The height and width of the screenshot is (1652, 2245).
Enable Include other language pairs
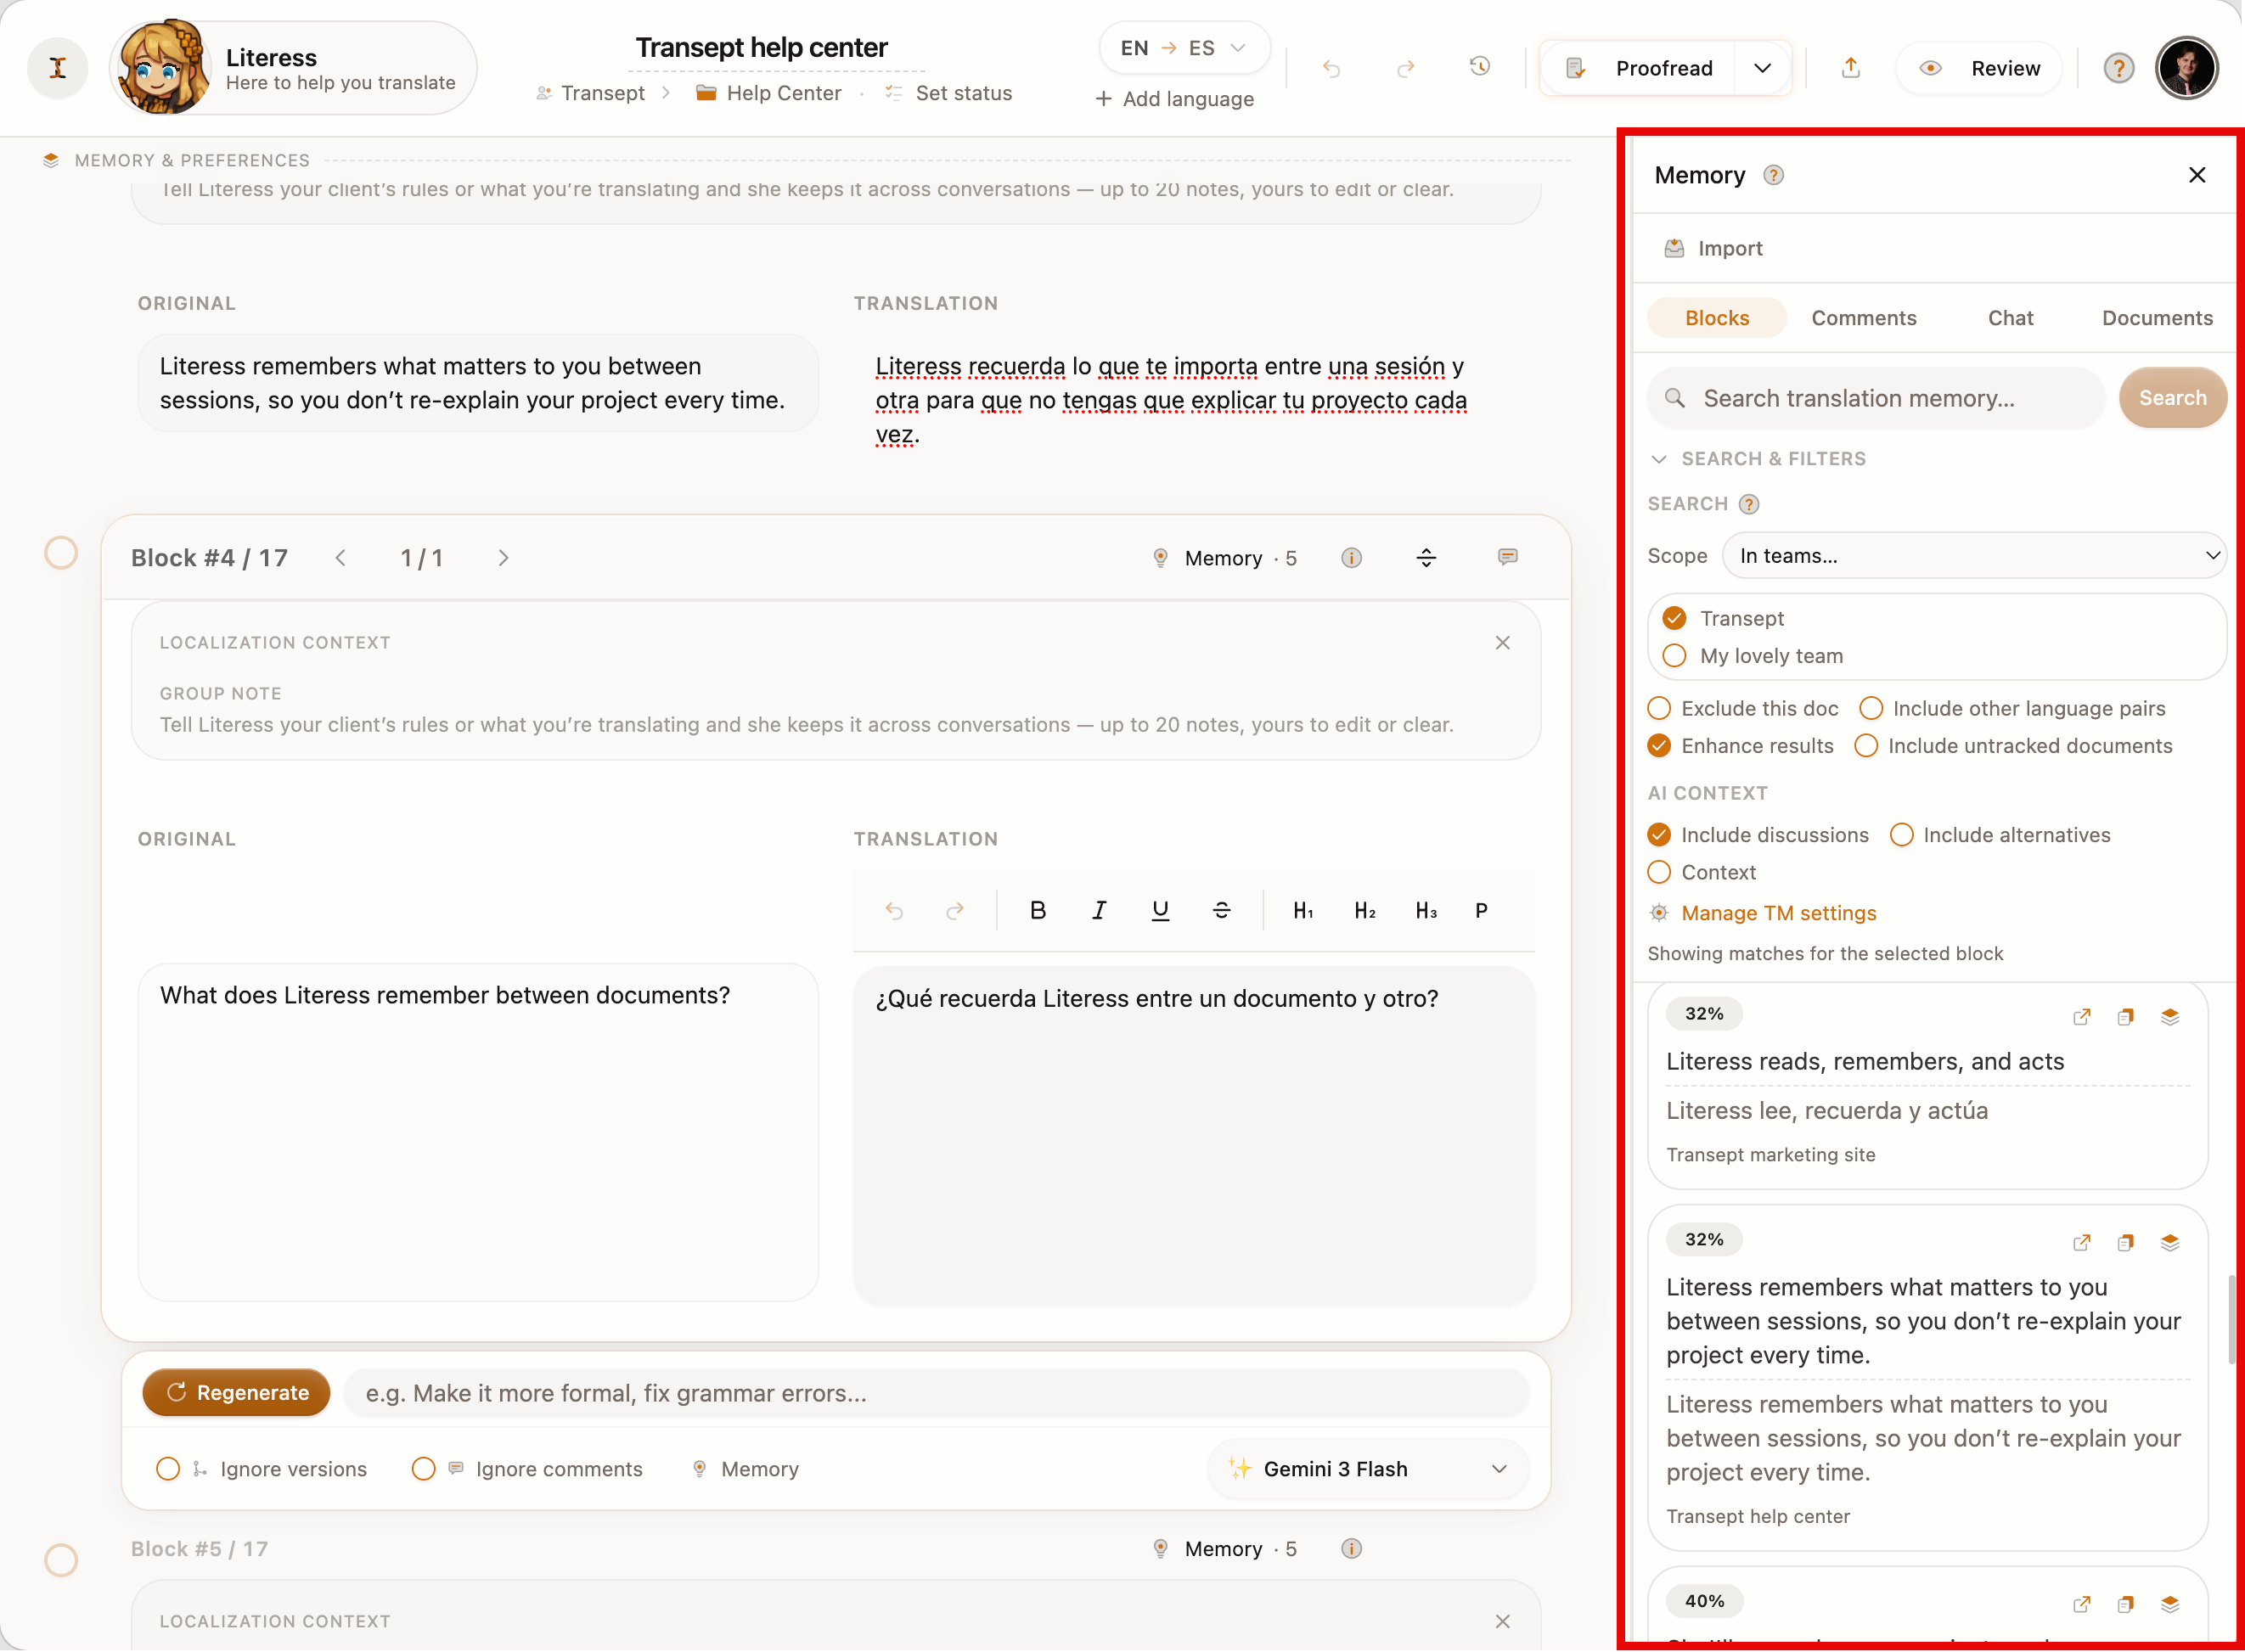coord(1870,708)
